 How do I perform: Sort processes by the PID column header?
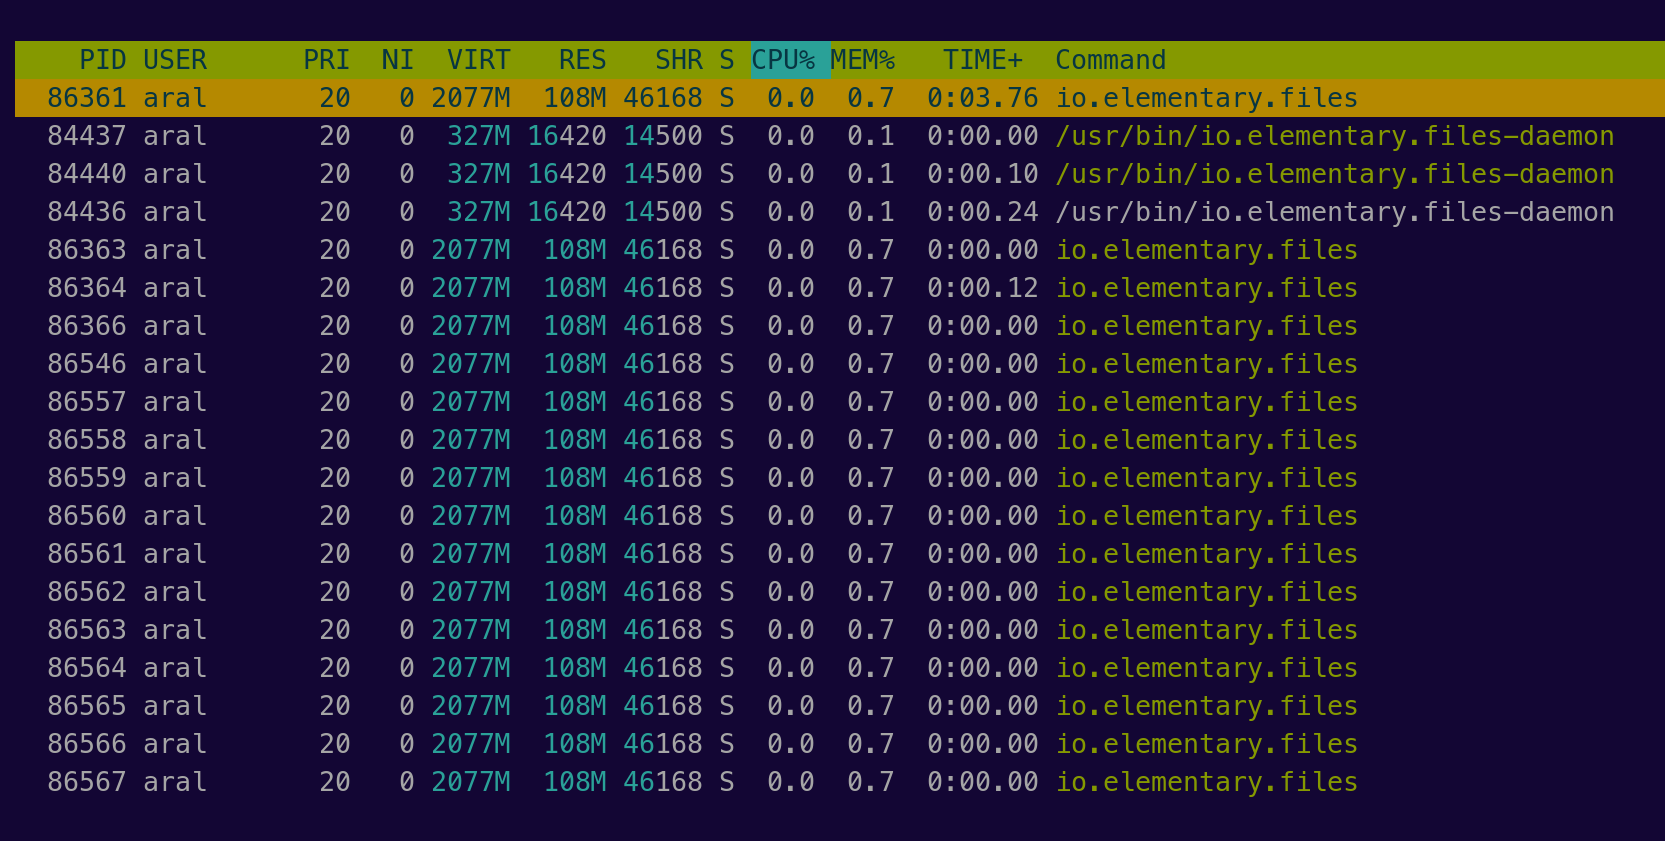[x=103, y=60]
